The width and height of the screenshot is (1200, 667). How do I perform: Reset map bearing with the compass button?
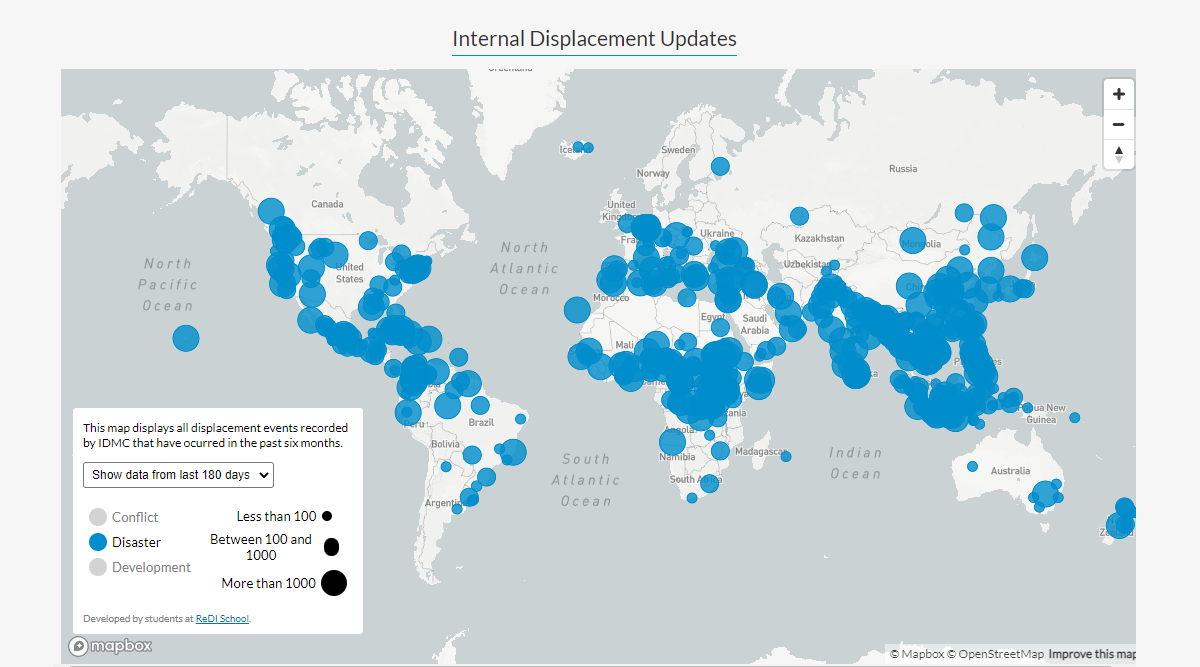click(x=1118, y=154)
